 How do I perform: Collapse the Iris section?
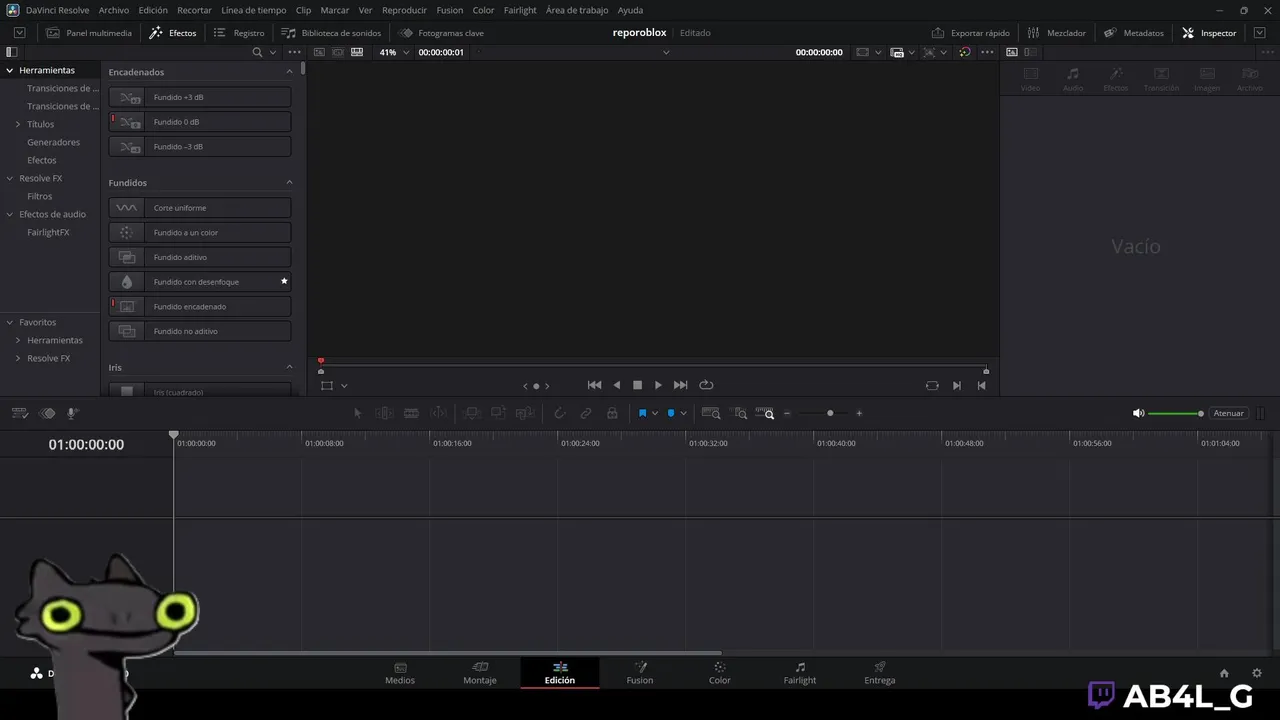290,367
